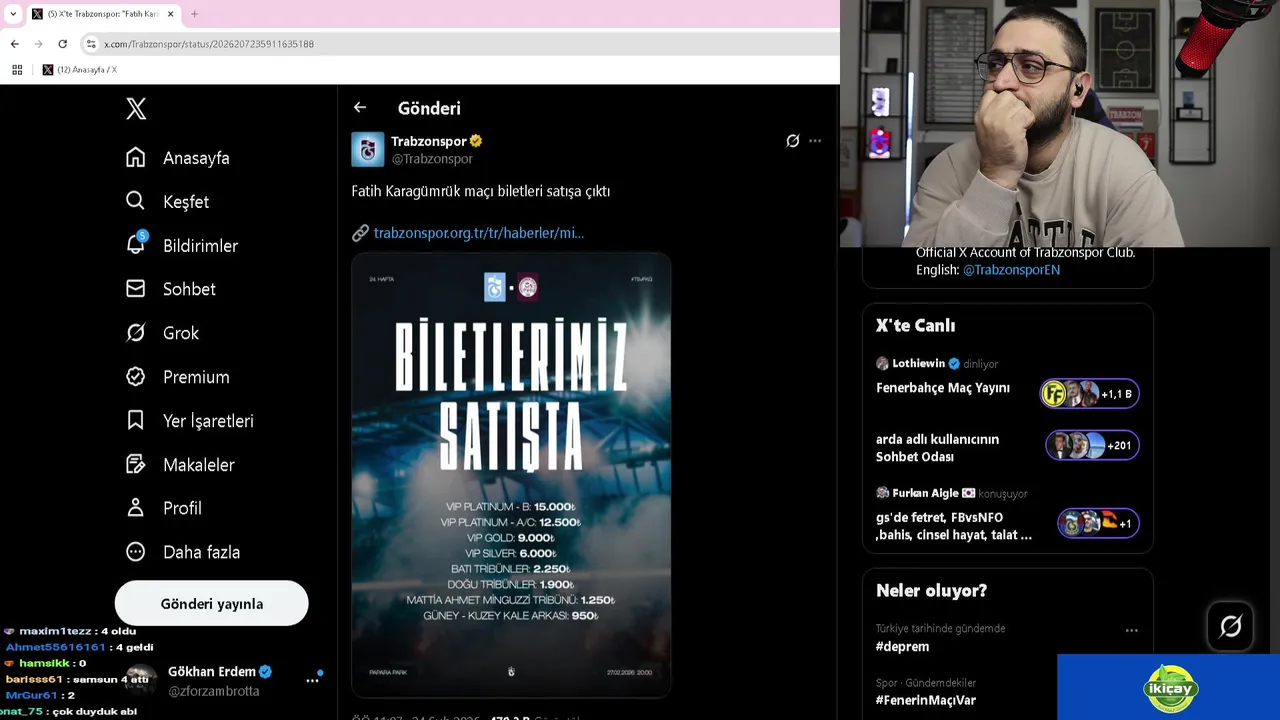Open Grok icon in sidebar
This screenshot has width=1280, height=720.
[136, 333]
